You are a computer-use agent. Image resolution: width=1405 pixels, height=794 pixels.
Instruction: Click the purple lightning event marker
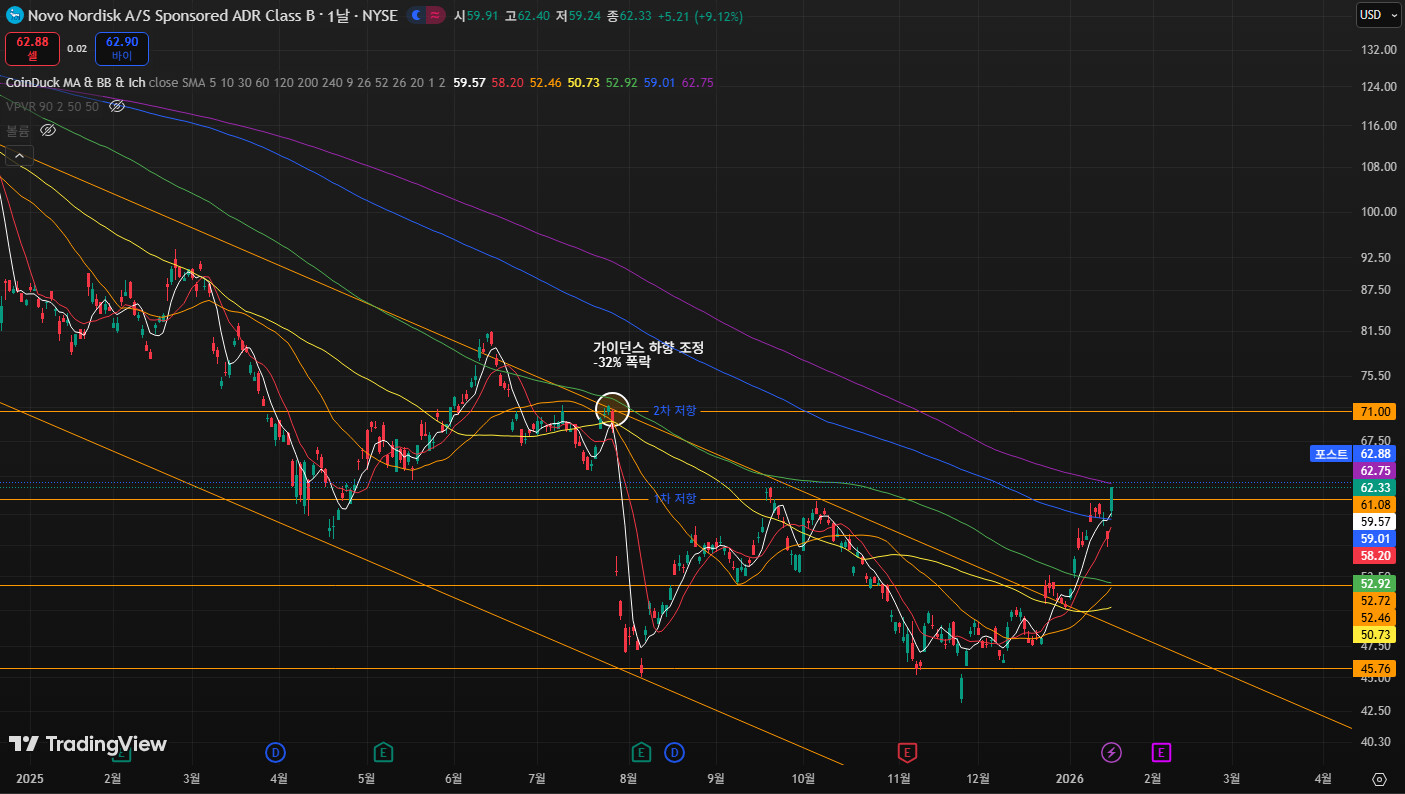[1111, 752]
